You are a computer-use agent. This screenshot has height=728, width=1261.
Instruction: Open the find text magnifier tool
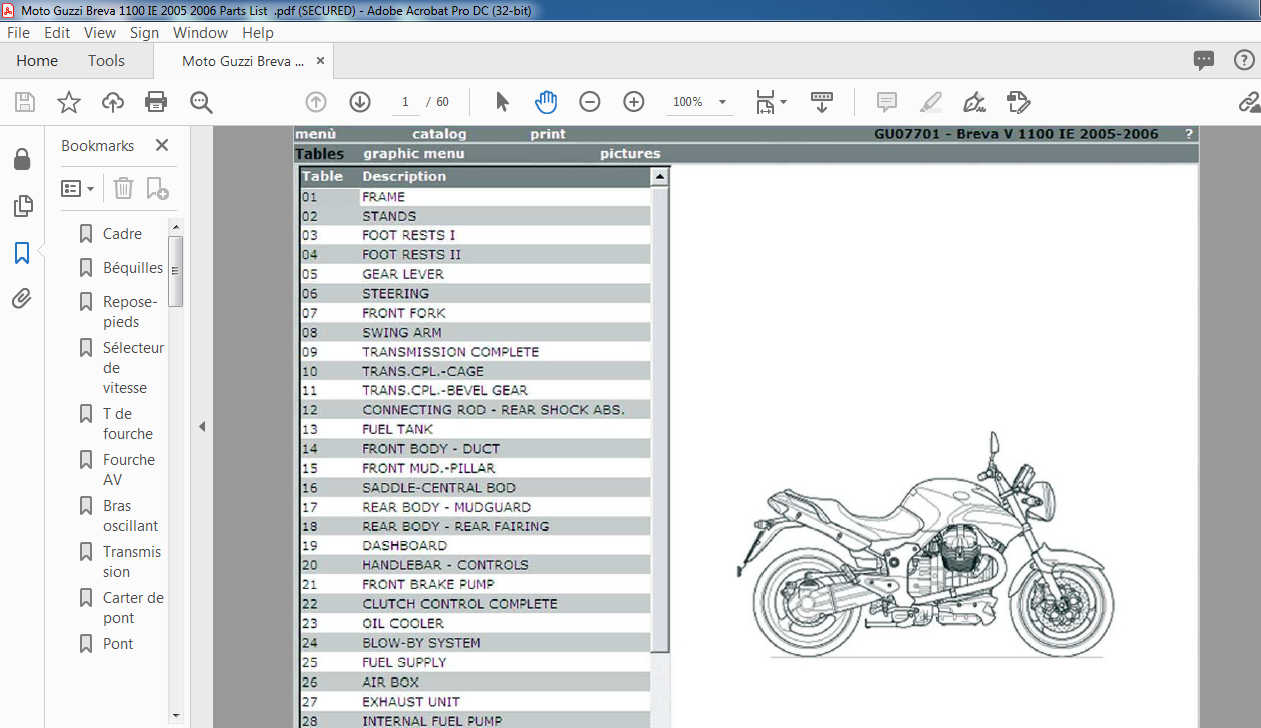[202, 102]
